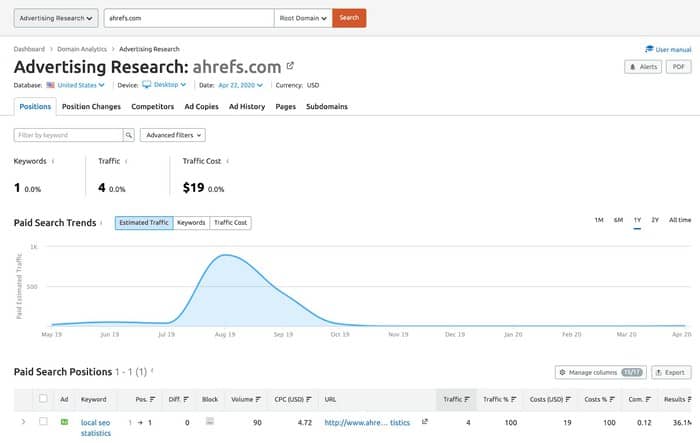Open the Root Domain dropdown
700x443 pixels.
[303, 18]
